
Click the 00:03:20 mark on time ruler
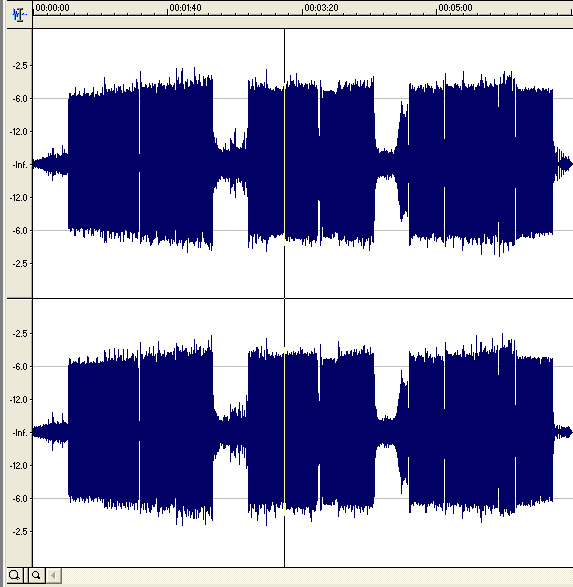pos(321,7)
